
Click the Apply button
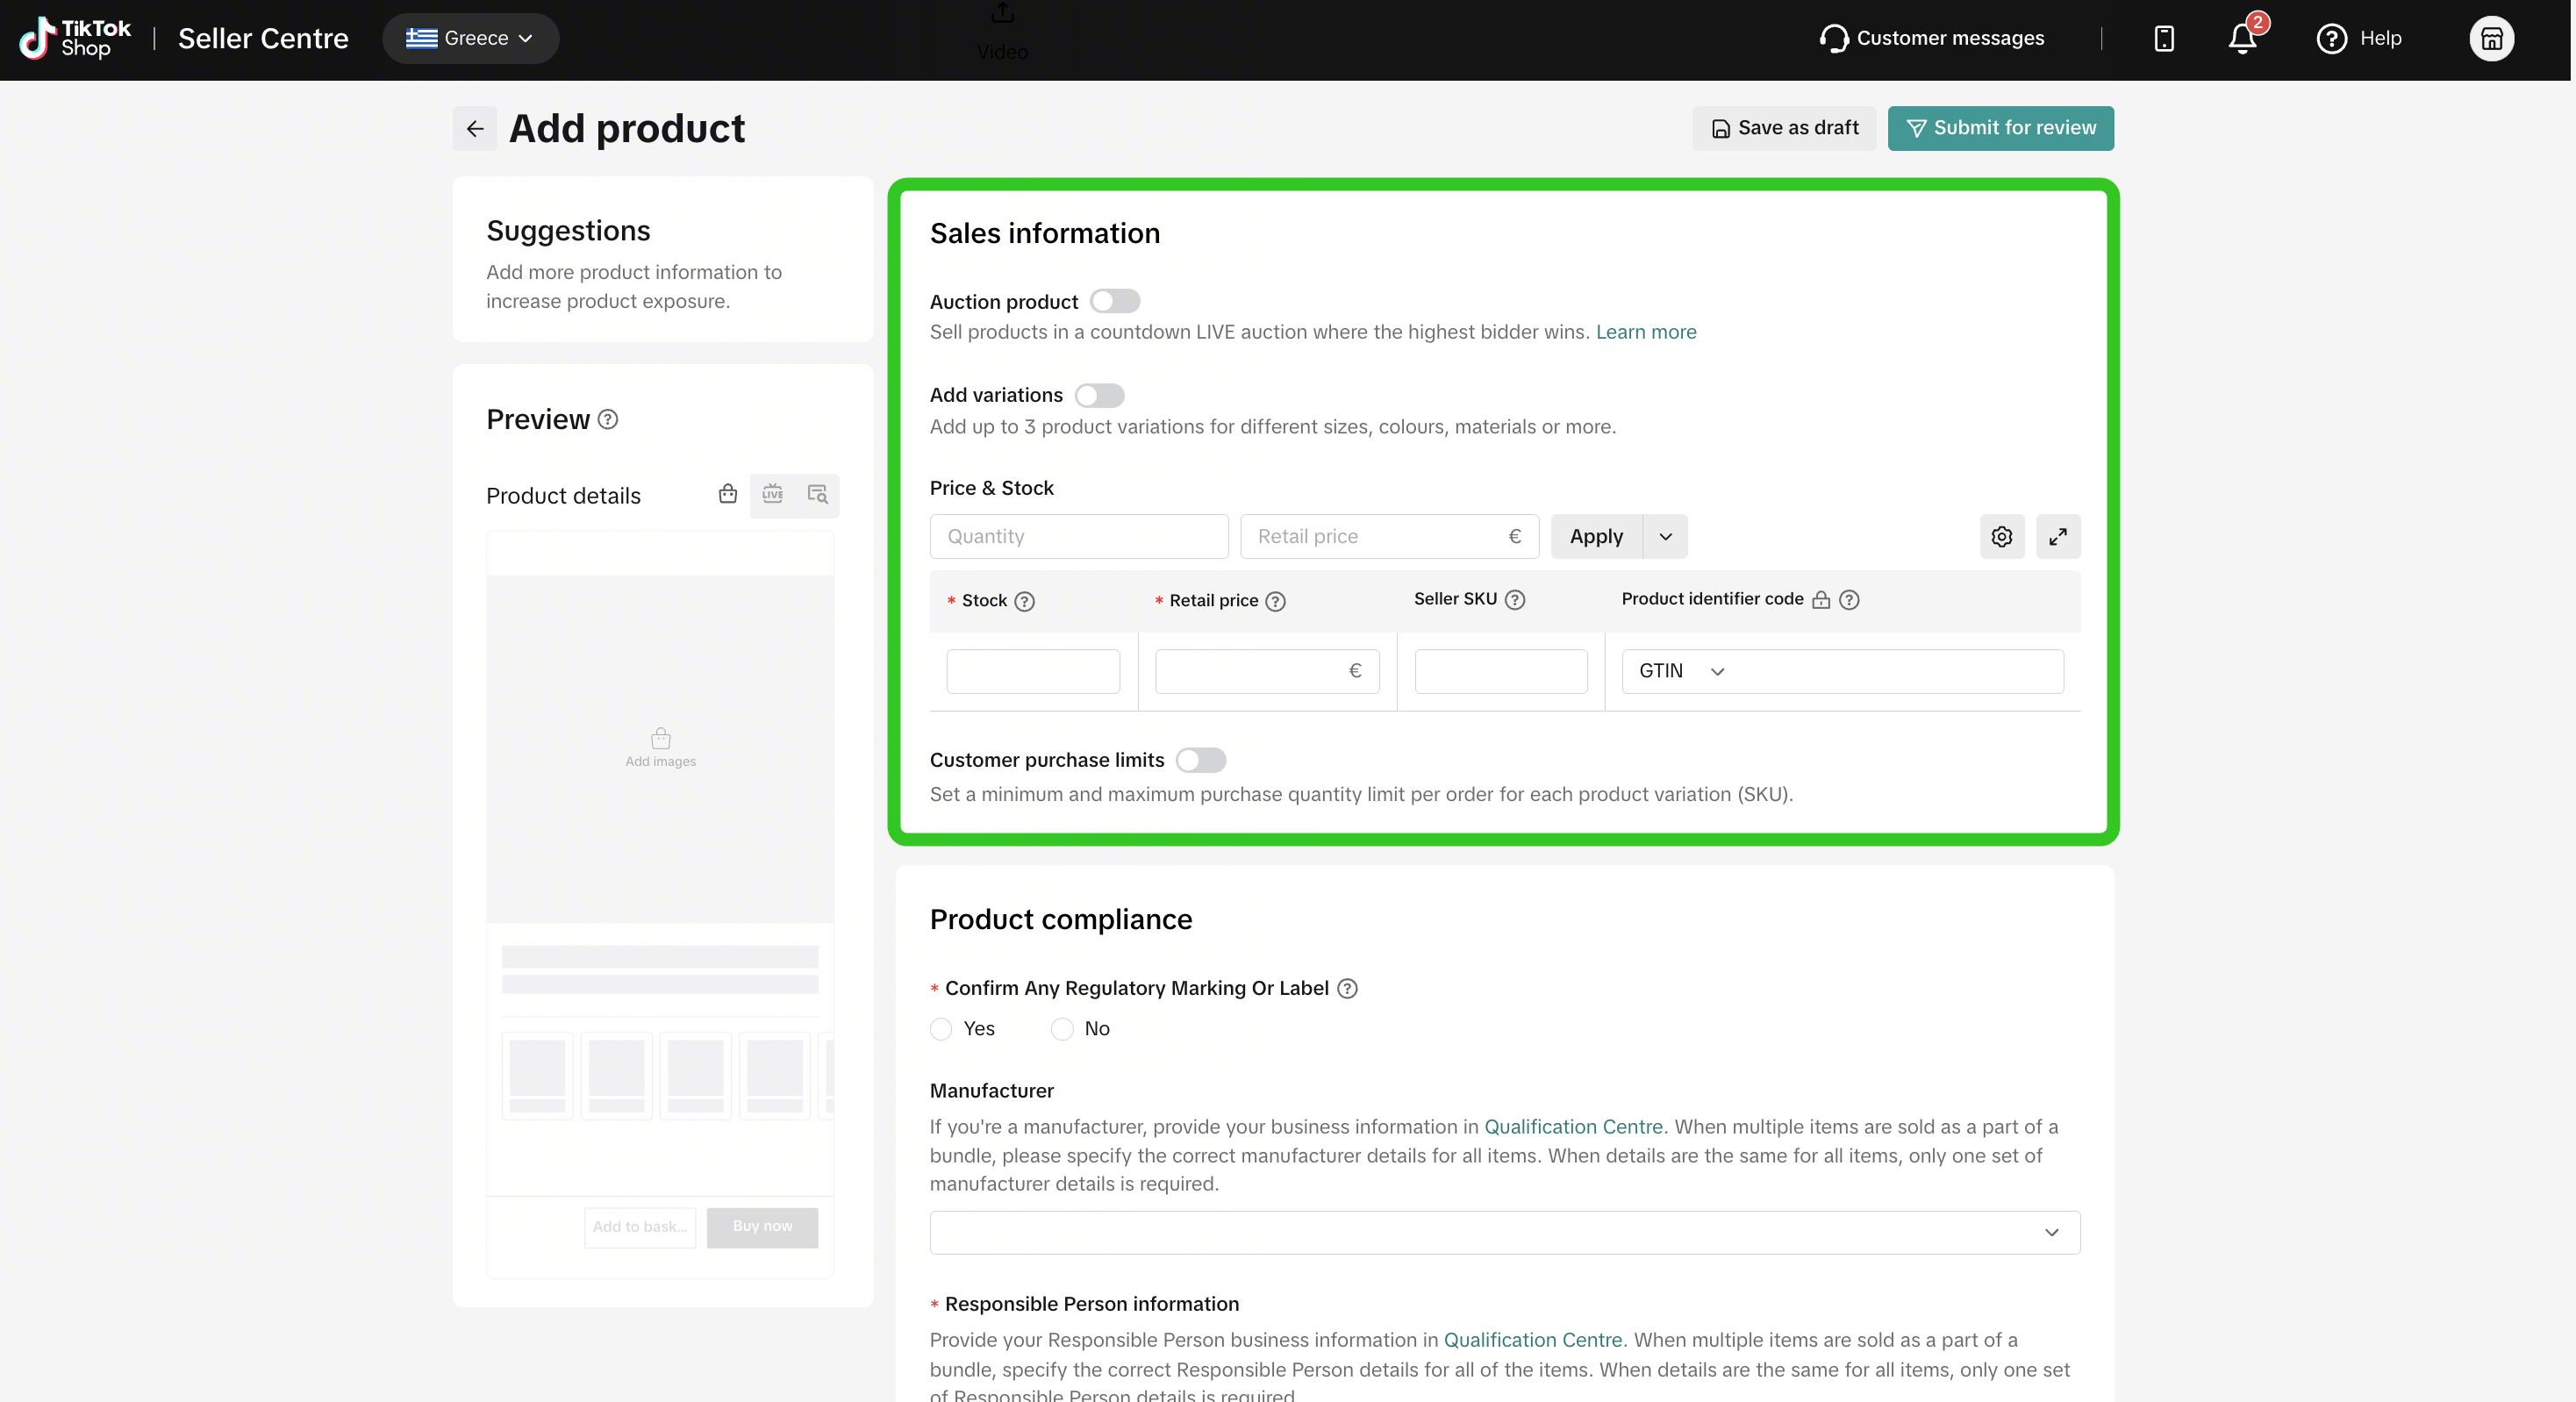1597,537
